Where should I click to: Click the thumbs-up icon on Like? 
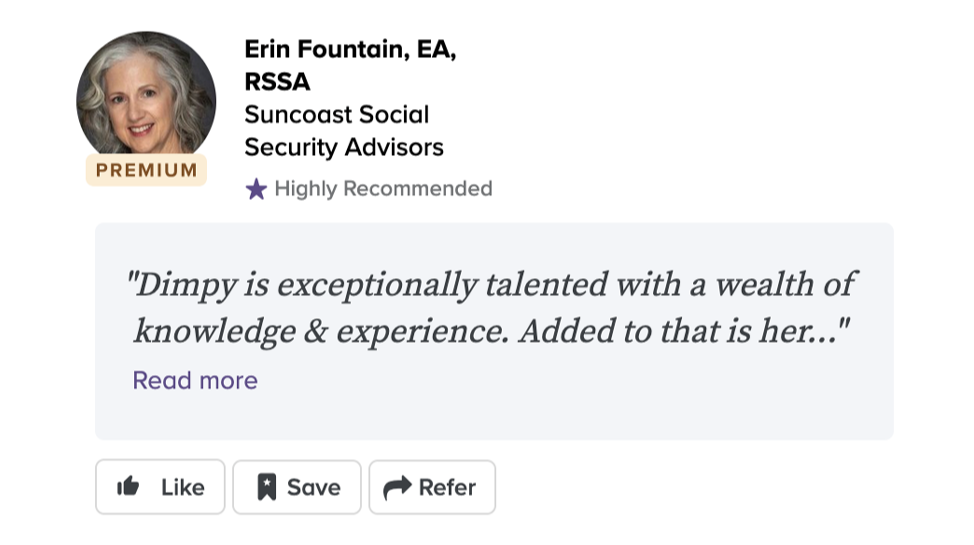coord(128,487)
